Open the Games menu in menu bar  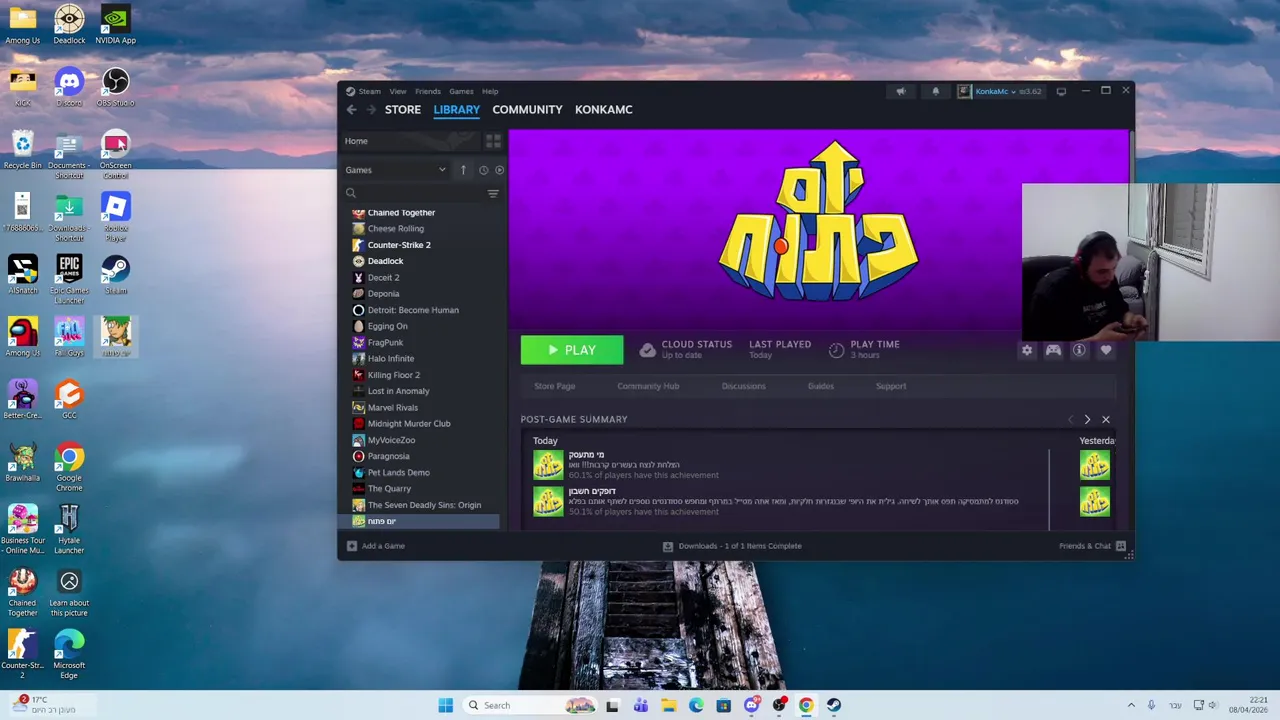461,91
